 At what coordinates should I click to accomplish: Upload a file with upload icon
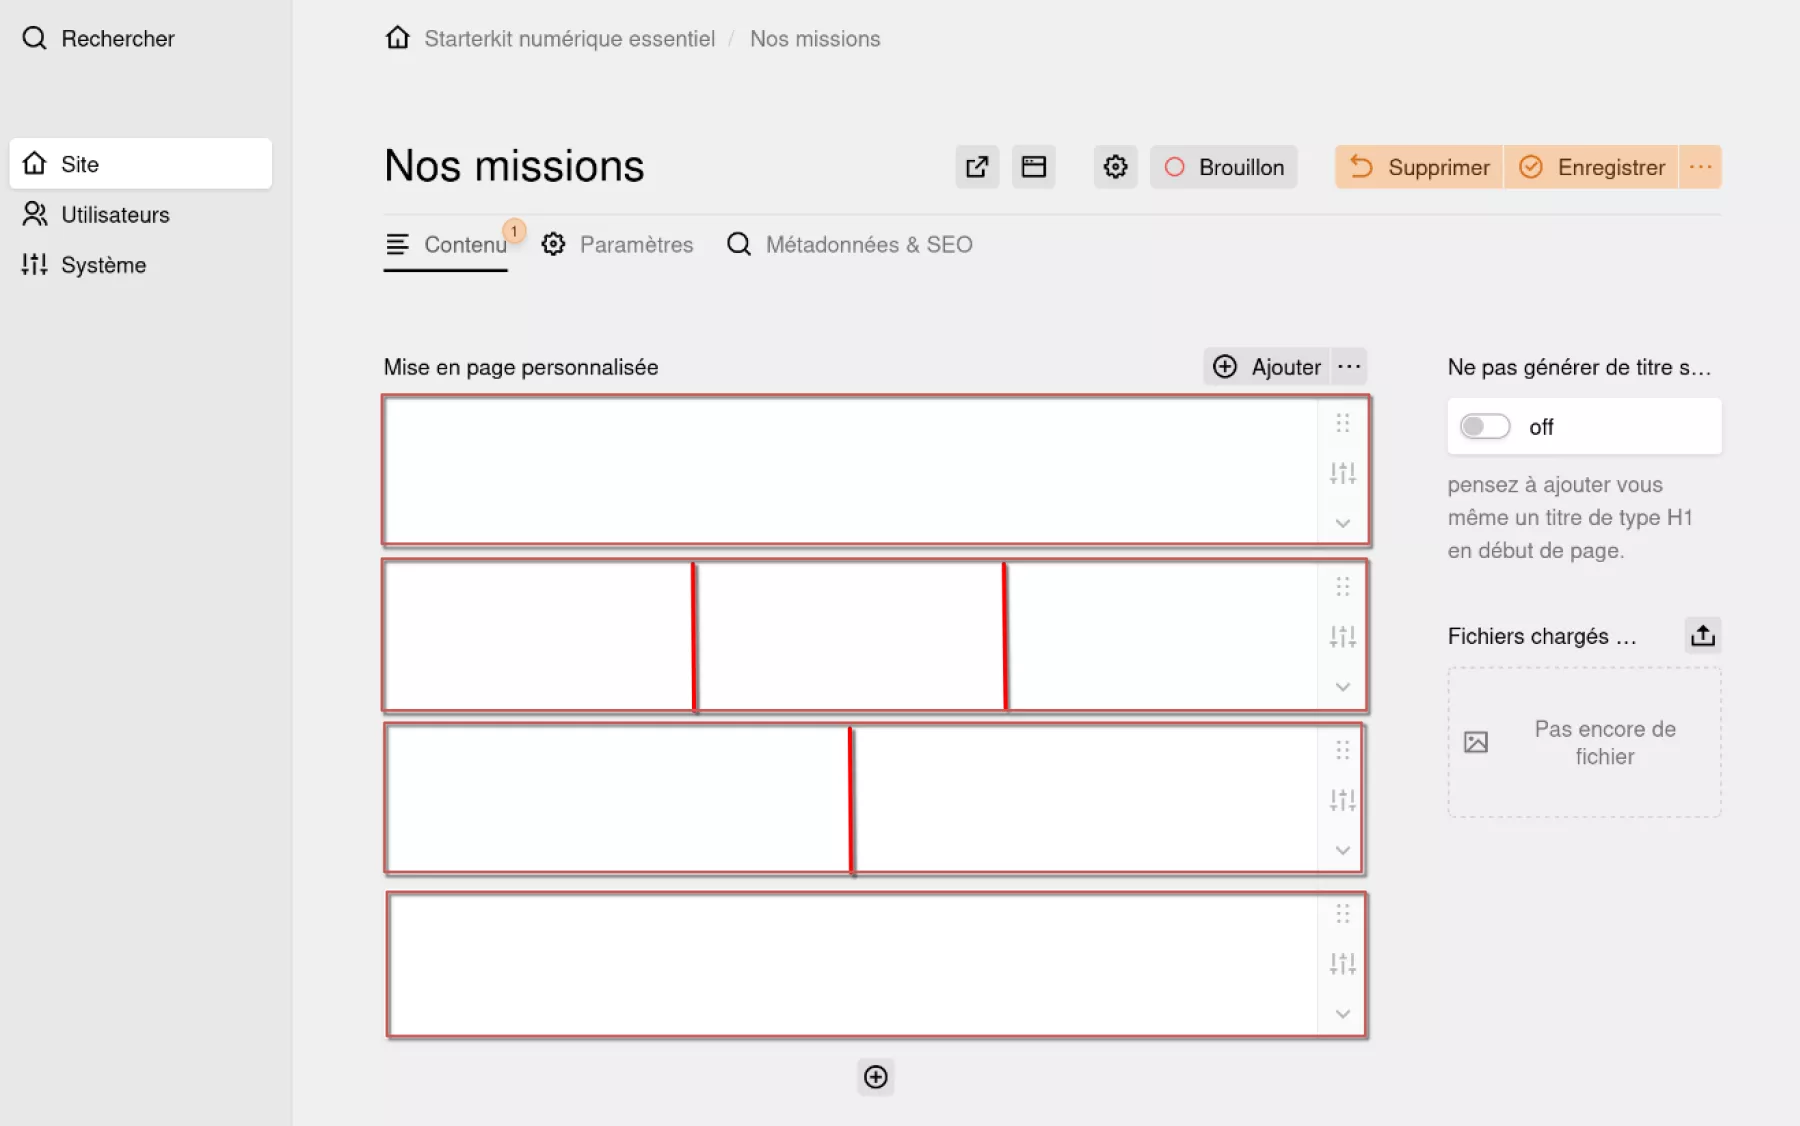click(1703, 635)
